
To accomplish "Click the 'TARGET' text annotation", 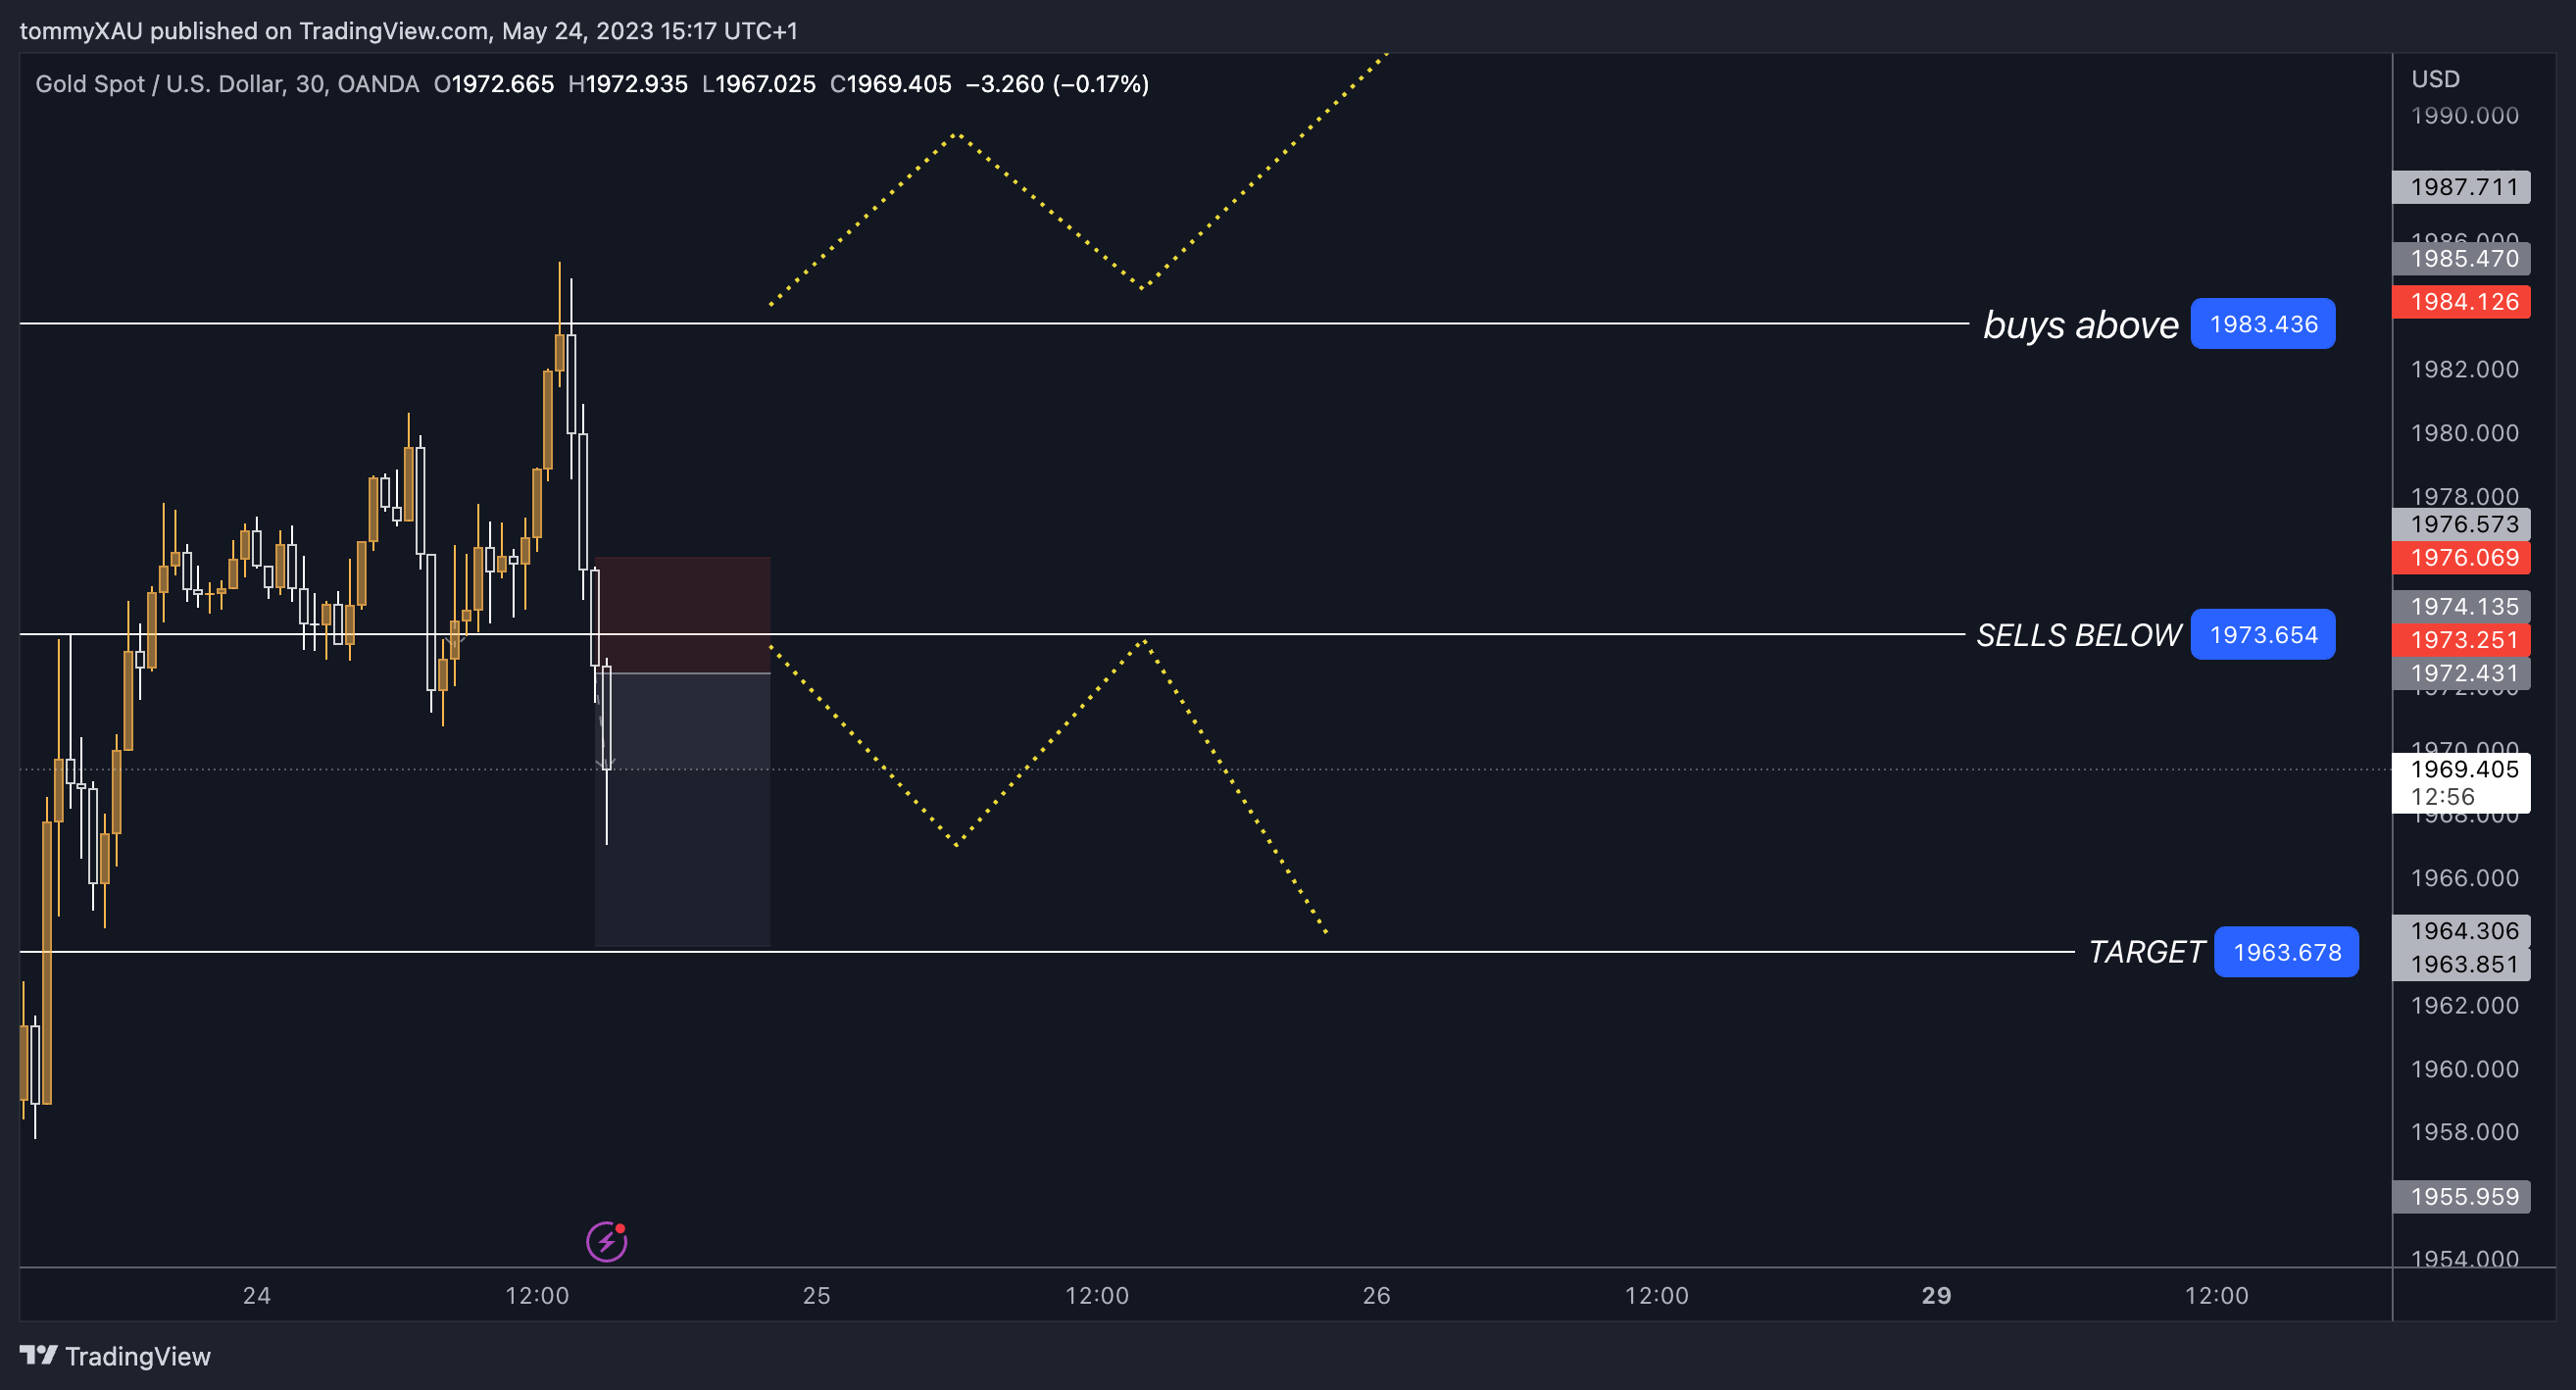I will (2146, 952).
